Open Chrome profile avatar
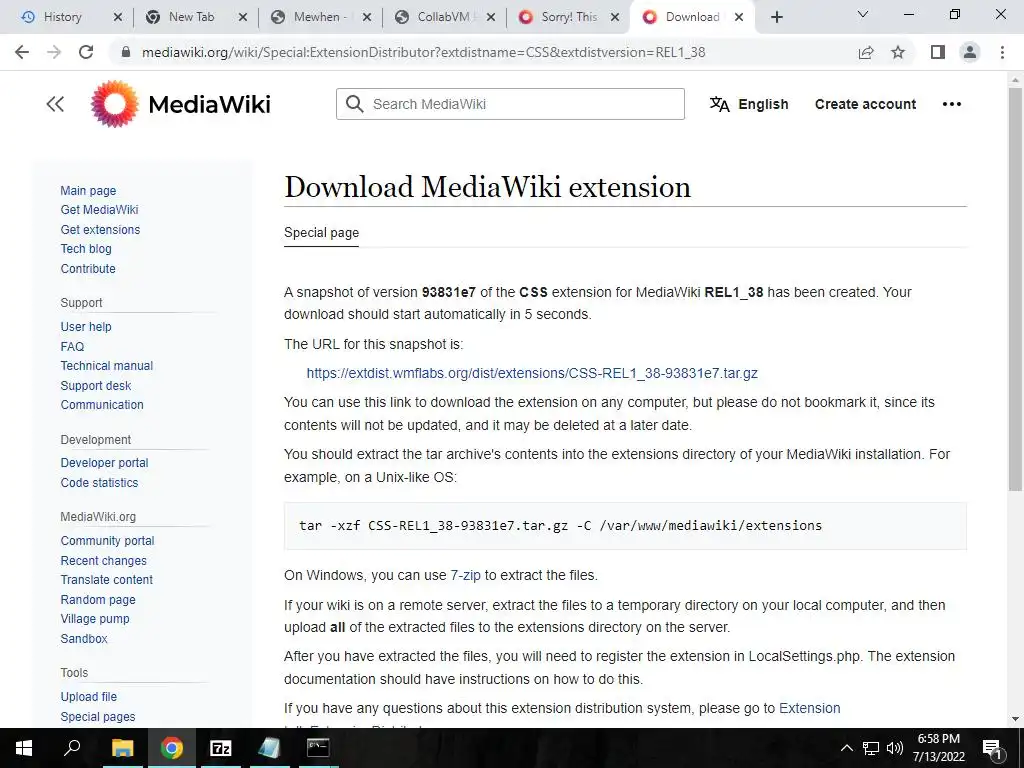Viewport: 1024px width, 768px height. coord(970,52)
